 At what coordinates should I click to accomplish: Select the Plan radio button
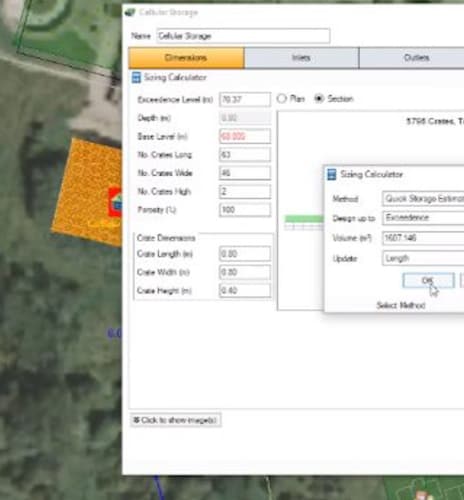click(x=282, y=99)
